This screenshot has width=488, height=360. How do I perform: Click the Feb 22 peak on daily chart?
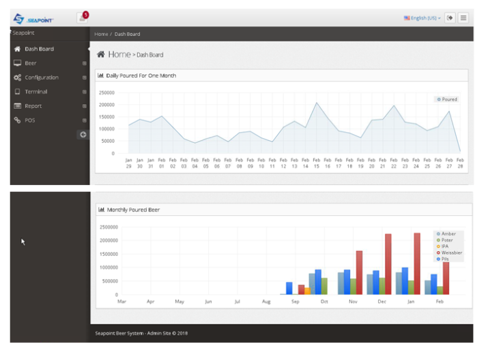(x=394, y=106)
